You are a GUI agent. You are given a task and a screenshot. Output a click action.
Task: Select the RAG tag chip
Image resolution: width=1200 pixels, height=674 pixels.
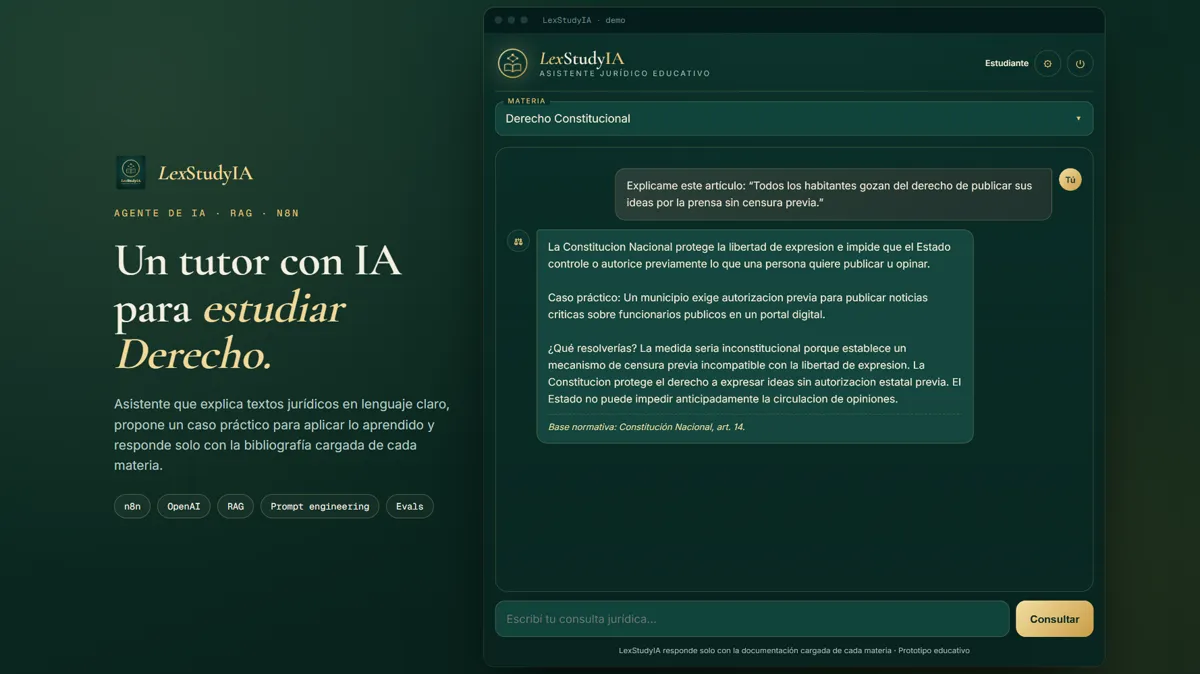pyautogui.click(x=235, y=506)
